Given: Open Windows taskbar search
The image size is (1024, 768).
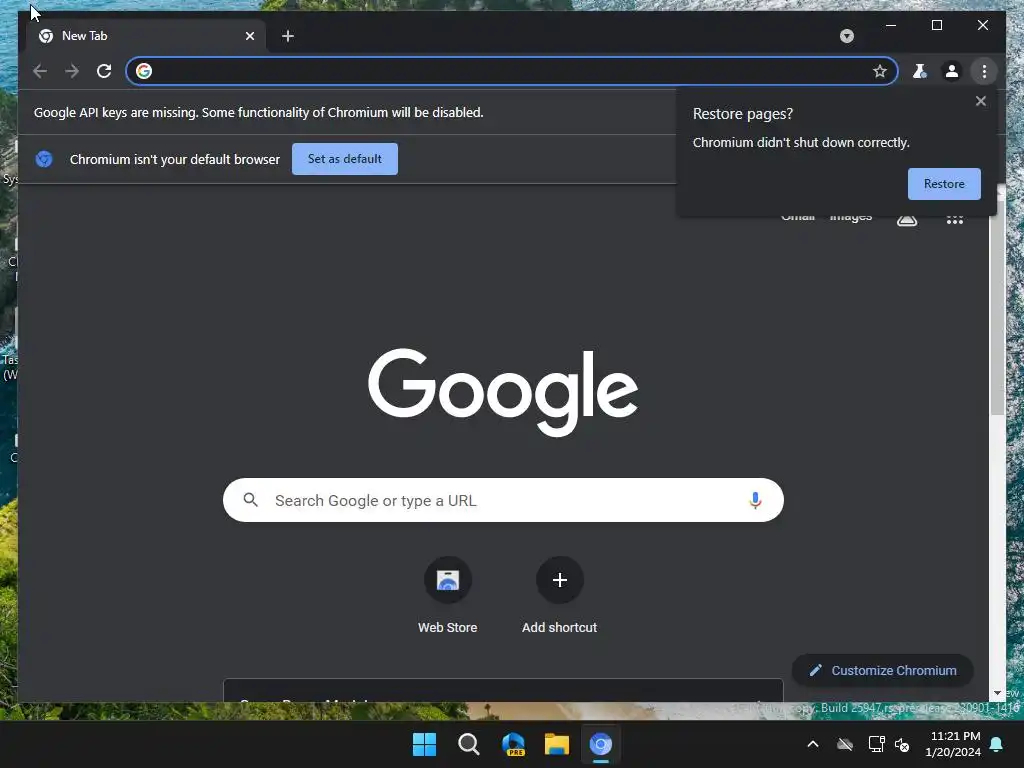Looking at the screenshot, I should [468, 744].
